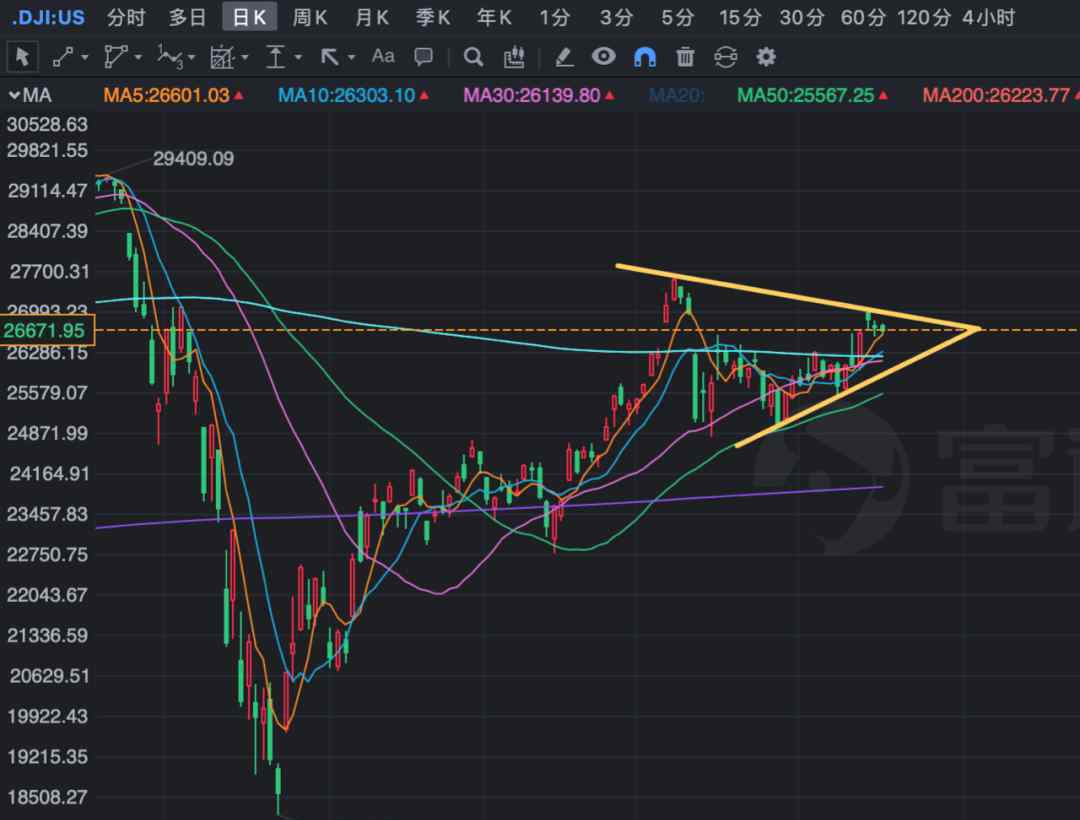The image size is (1080, 820).
Task: Expand the arrow annotation tool dropdown
Action: [351, 57]
